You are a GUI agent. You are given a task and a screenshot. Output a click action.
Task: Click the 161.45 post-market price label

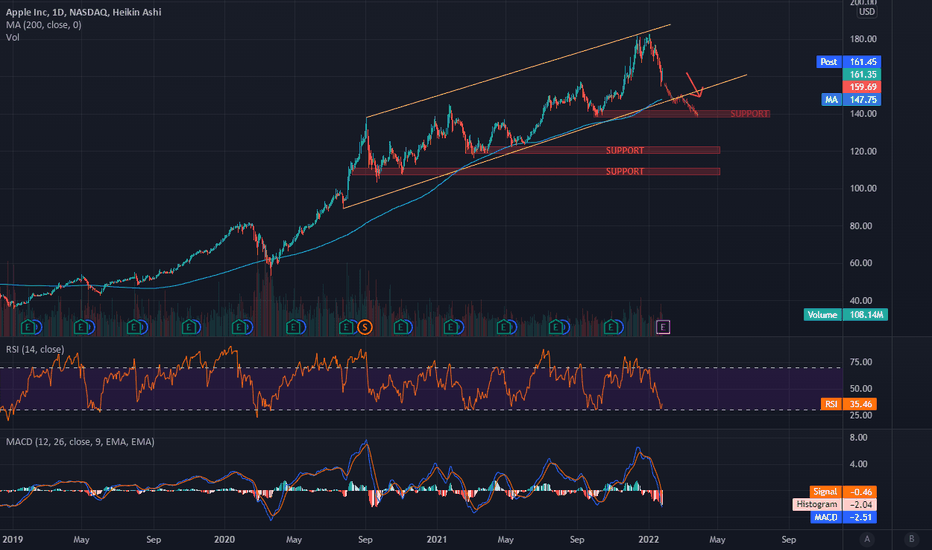click(862, 62)
